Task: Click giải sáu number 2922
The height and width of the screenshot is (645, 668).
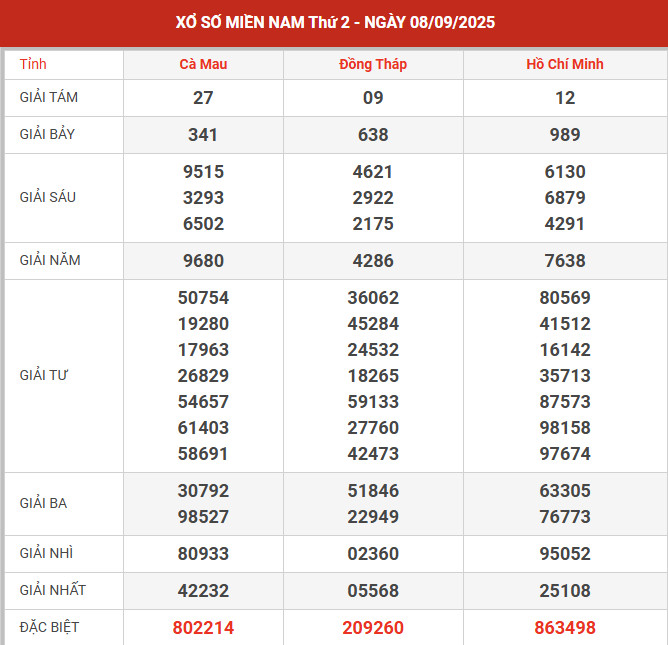Action: [x=373, y=198]
